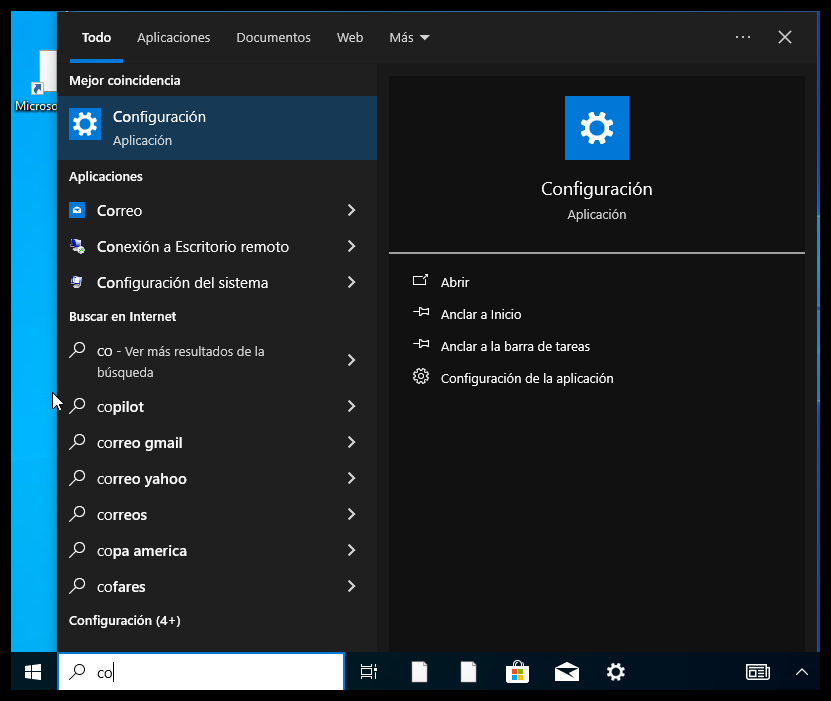
Task: Click in the taskbar search box
Action: point(201,672)
